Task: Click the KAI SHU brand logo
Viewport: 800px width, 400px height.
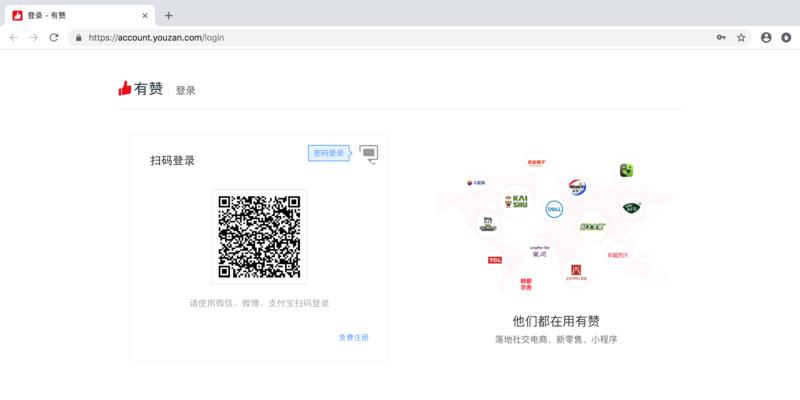Action: (x=516, y=201)
